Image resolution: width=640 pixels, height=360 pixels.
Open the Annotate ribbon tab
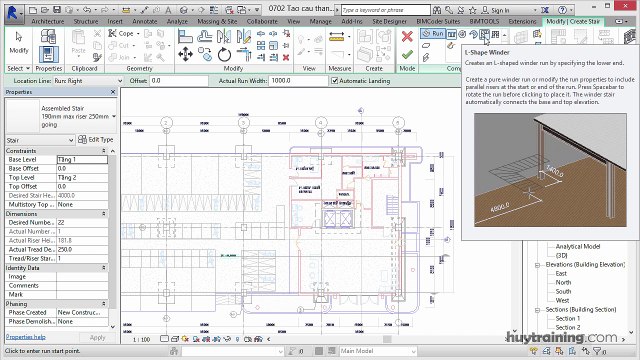pyautogui.click(x=144, y=21)
